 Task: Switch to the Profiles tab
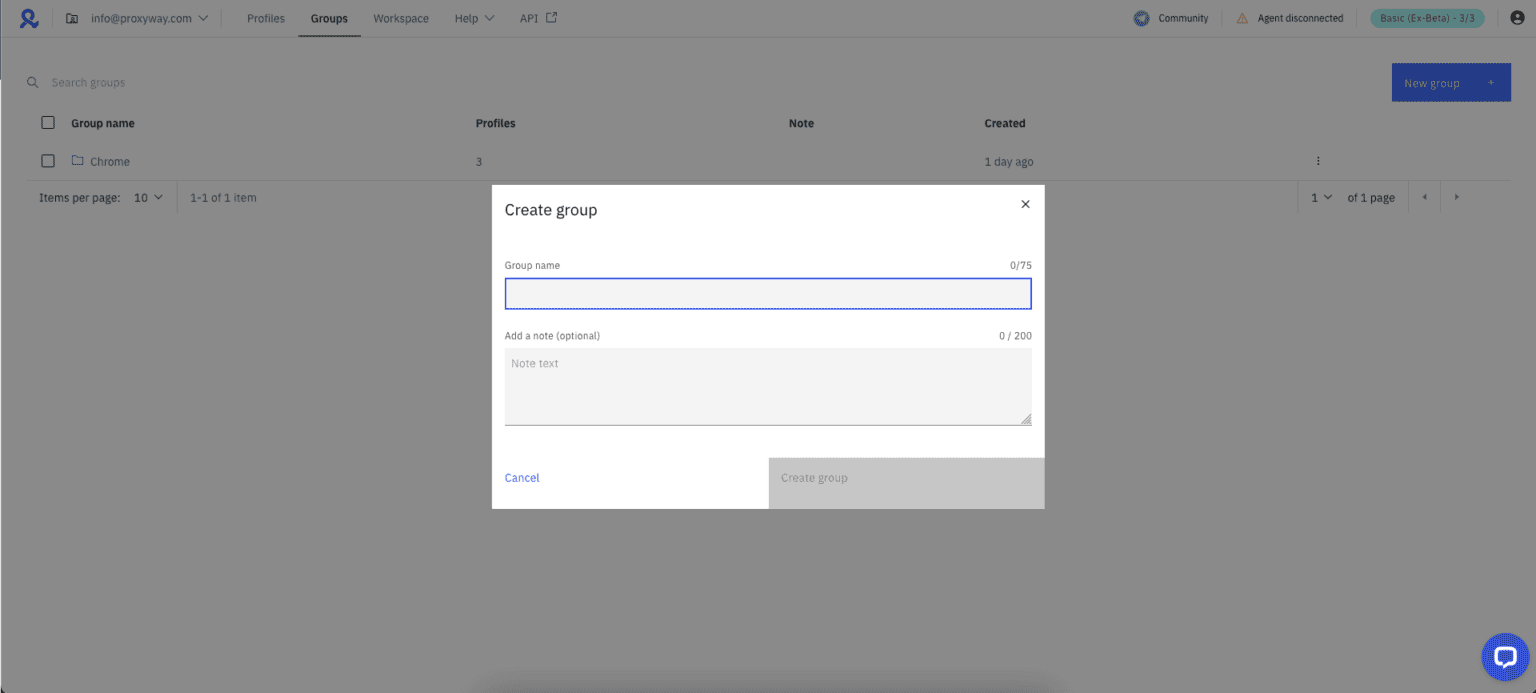coord(266,17)
